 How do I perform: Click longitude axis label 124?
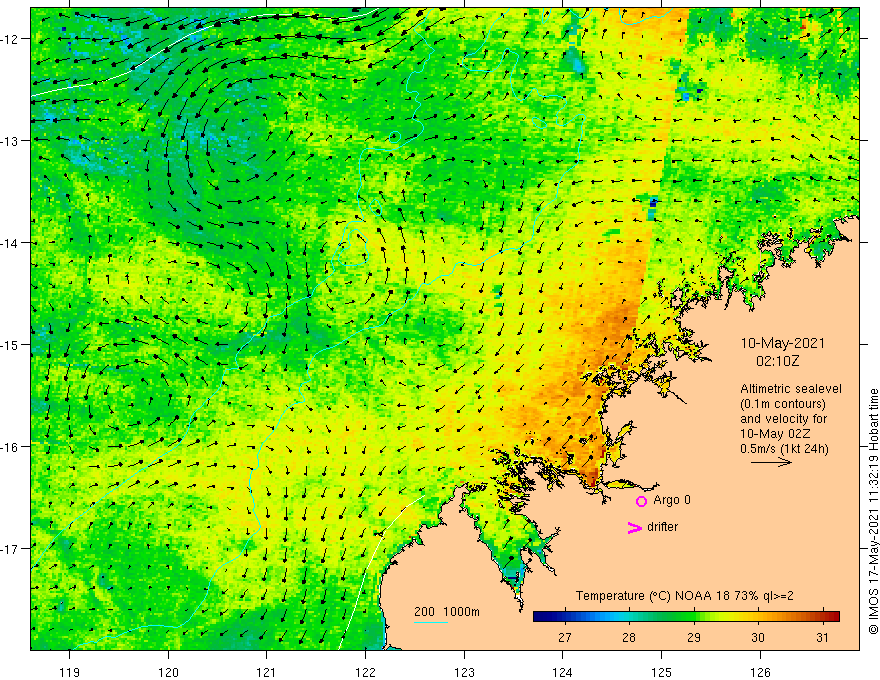[563, 672]
